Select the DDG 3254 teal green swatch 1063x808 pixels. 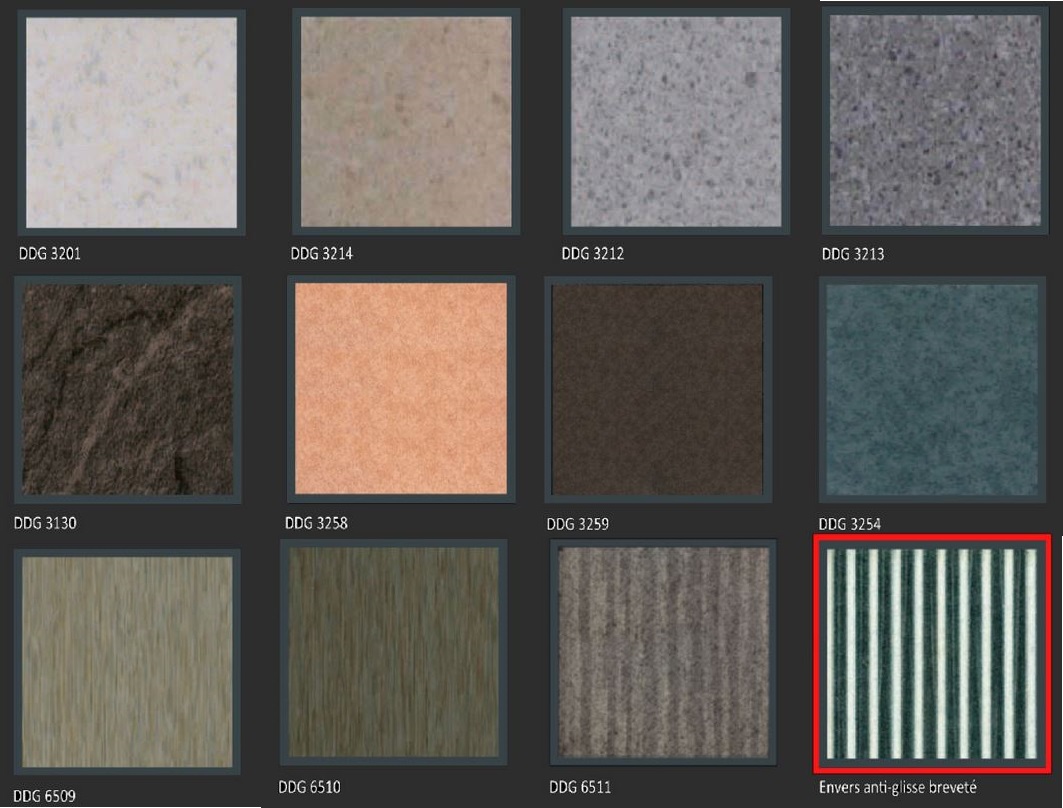pyautogui.click(x=931, y=390)
